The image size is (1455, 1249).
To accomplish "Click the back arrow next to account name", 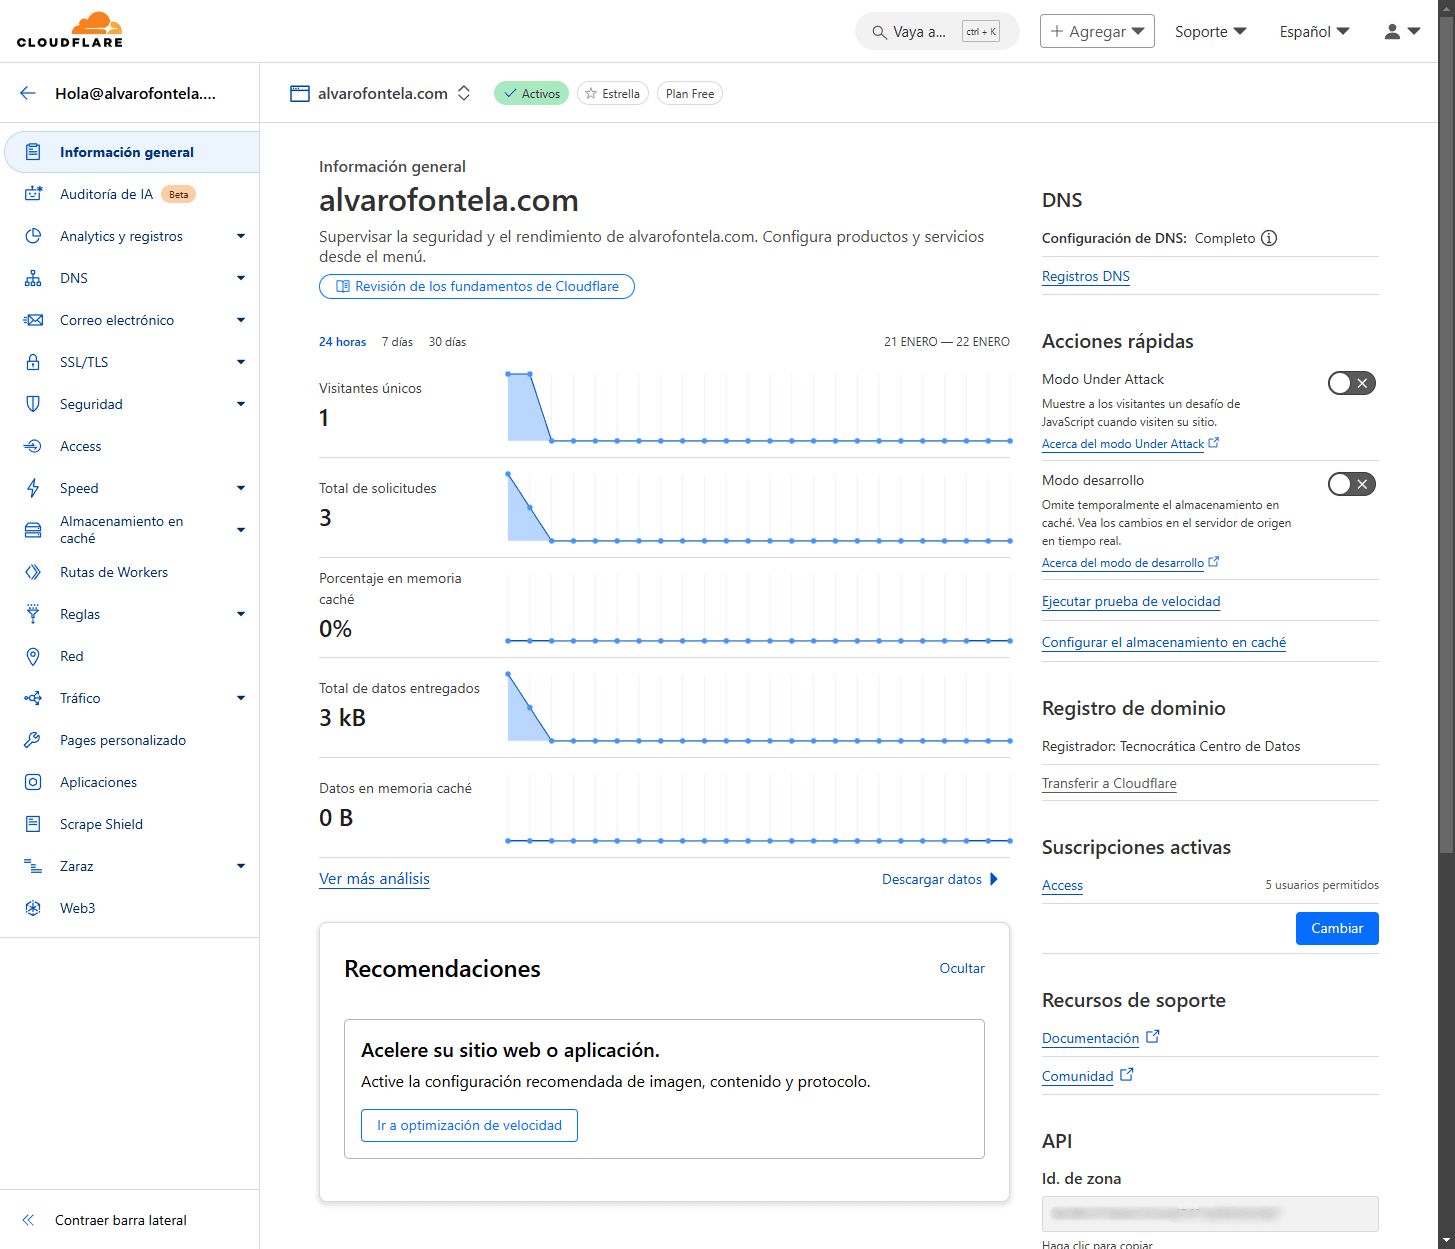I will 28,93.
